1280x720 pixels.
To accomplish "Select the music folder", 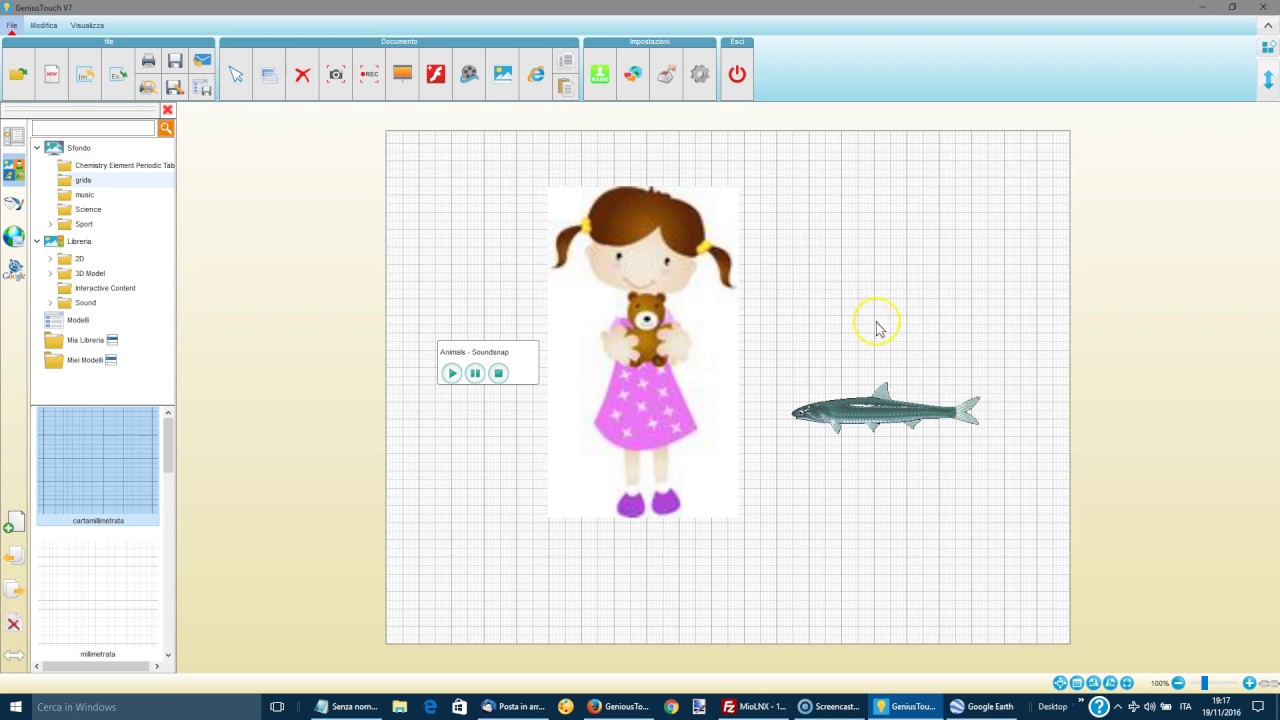I will click(84, 195).
